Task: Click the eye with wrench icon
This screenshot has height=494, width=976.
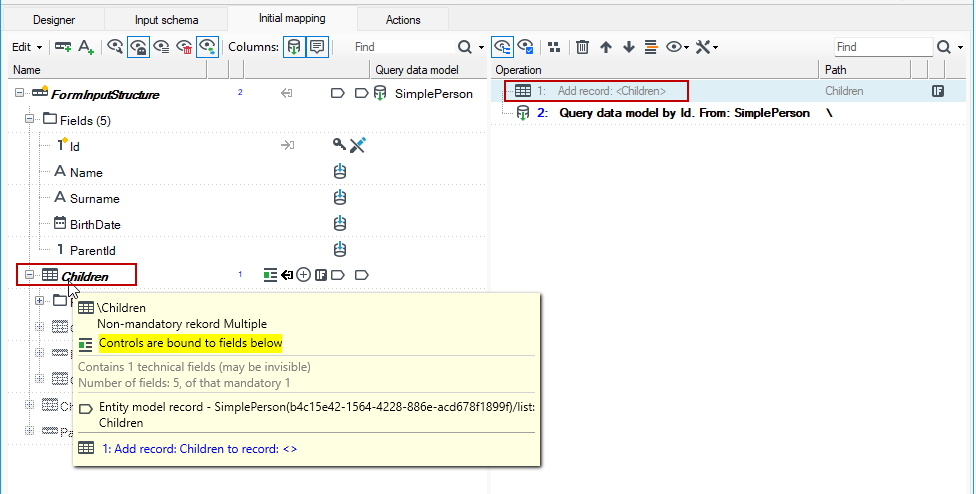Action: (115, 47)
